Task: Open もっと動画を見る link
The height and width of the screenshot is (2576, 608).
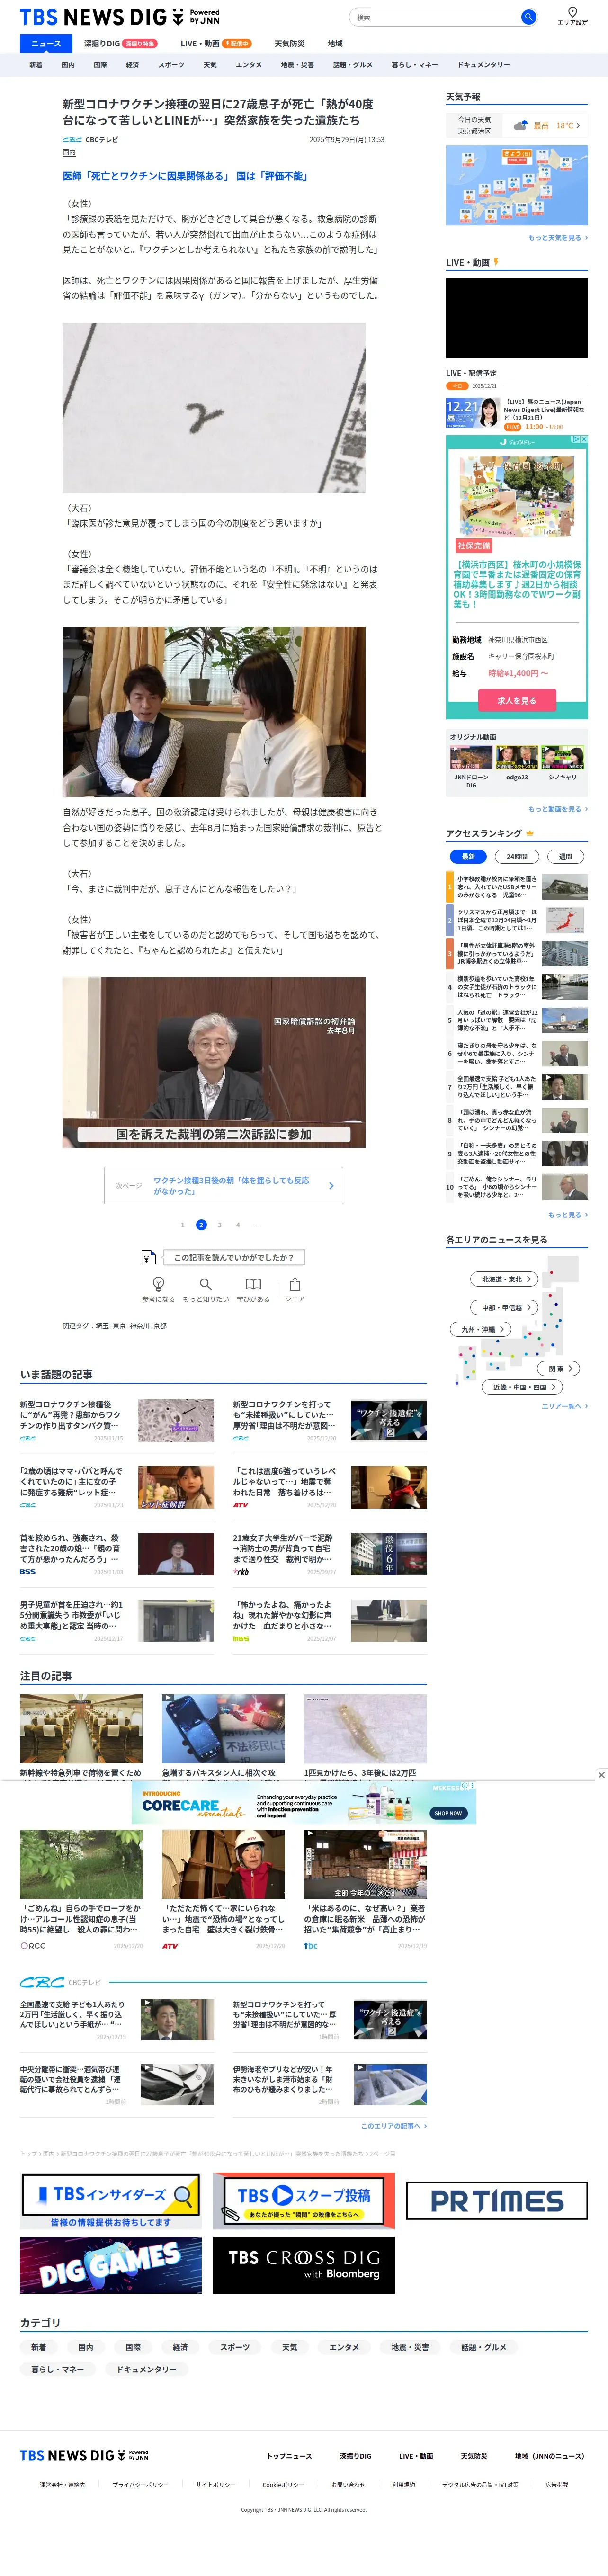Action: (558, 809)
